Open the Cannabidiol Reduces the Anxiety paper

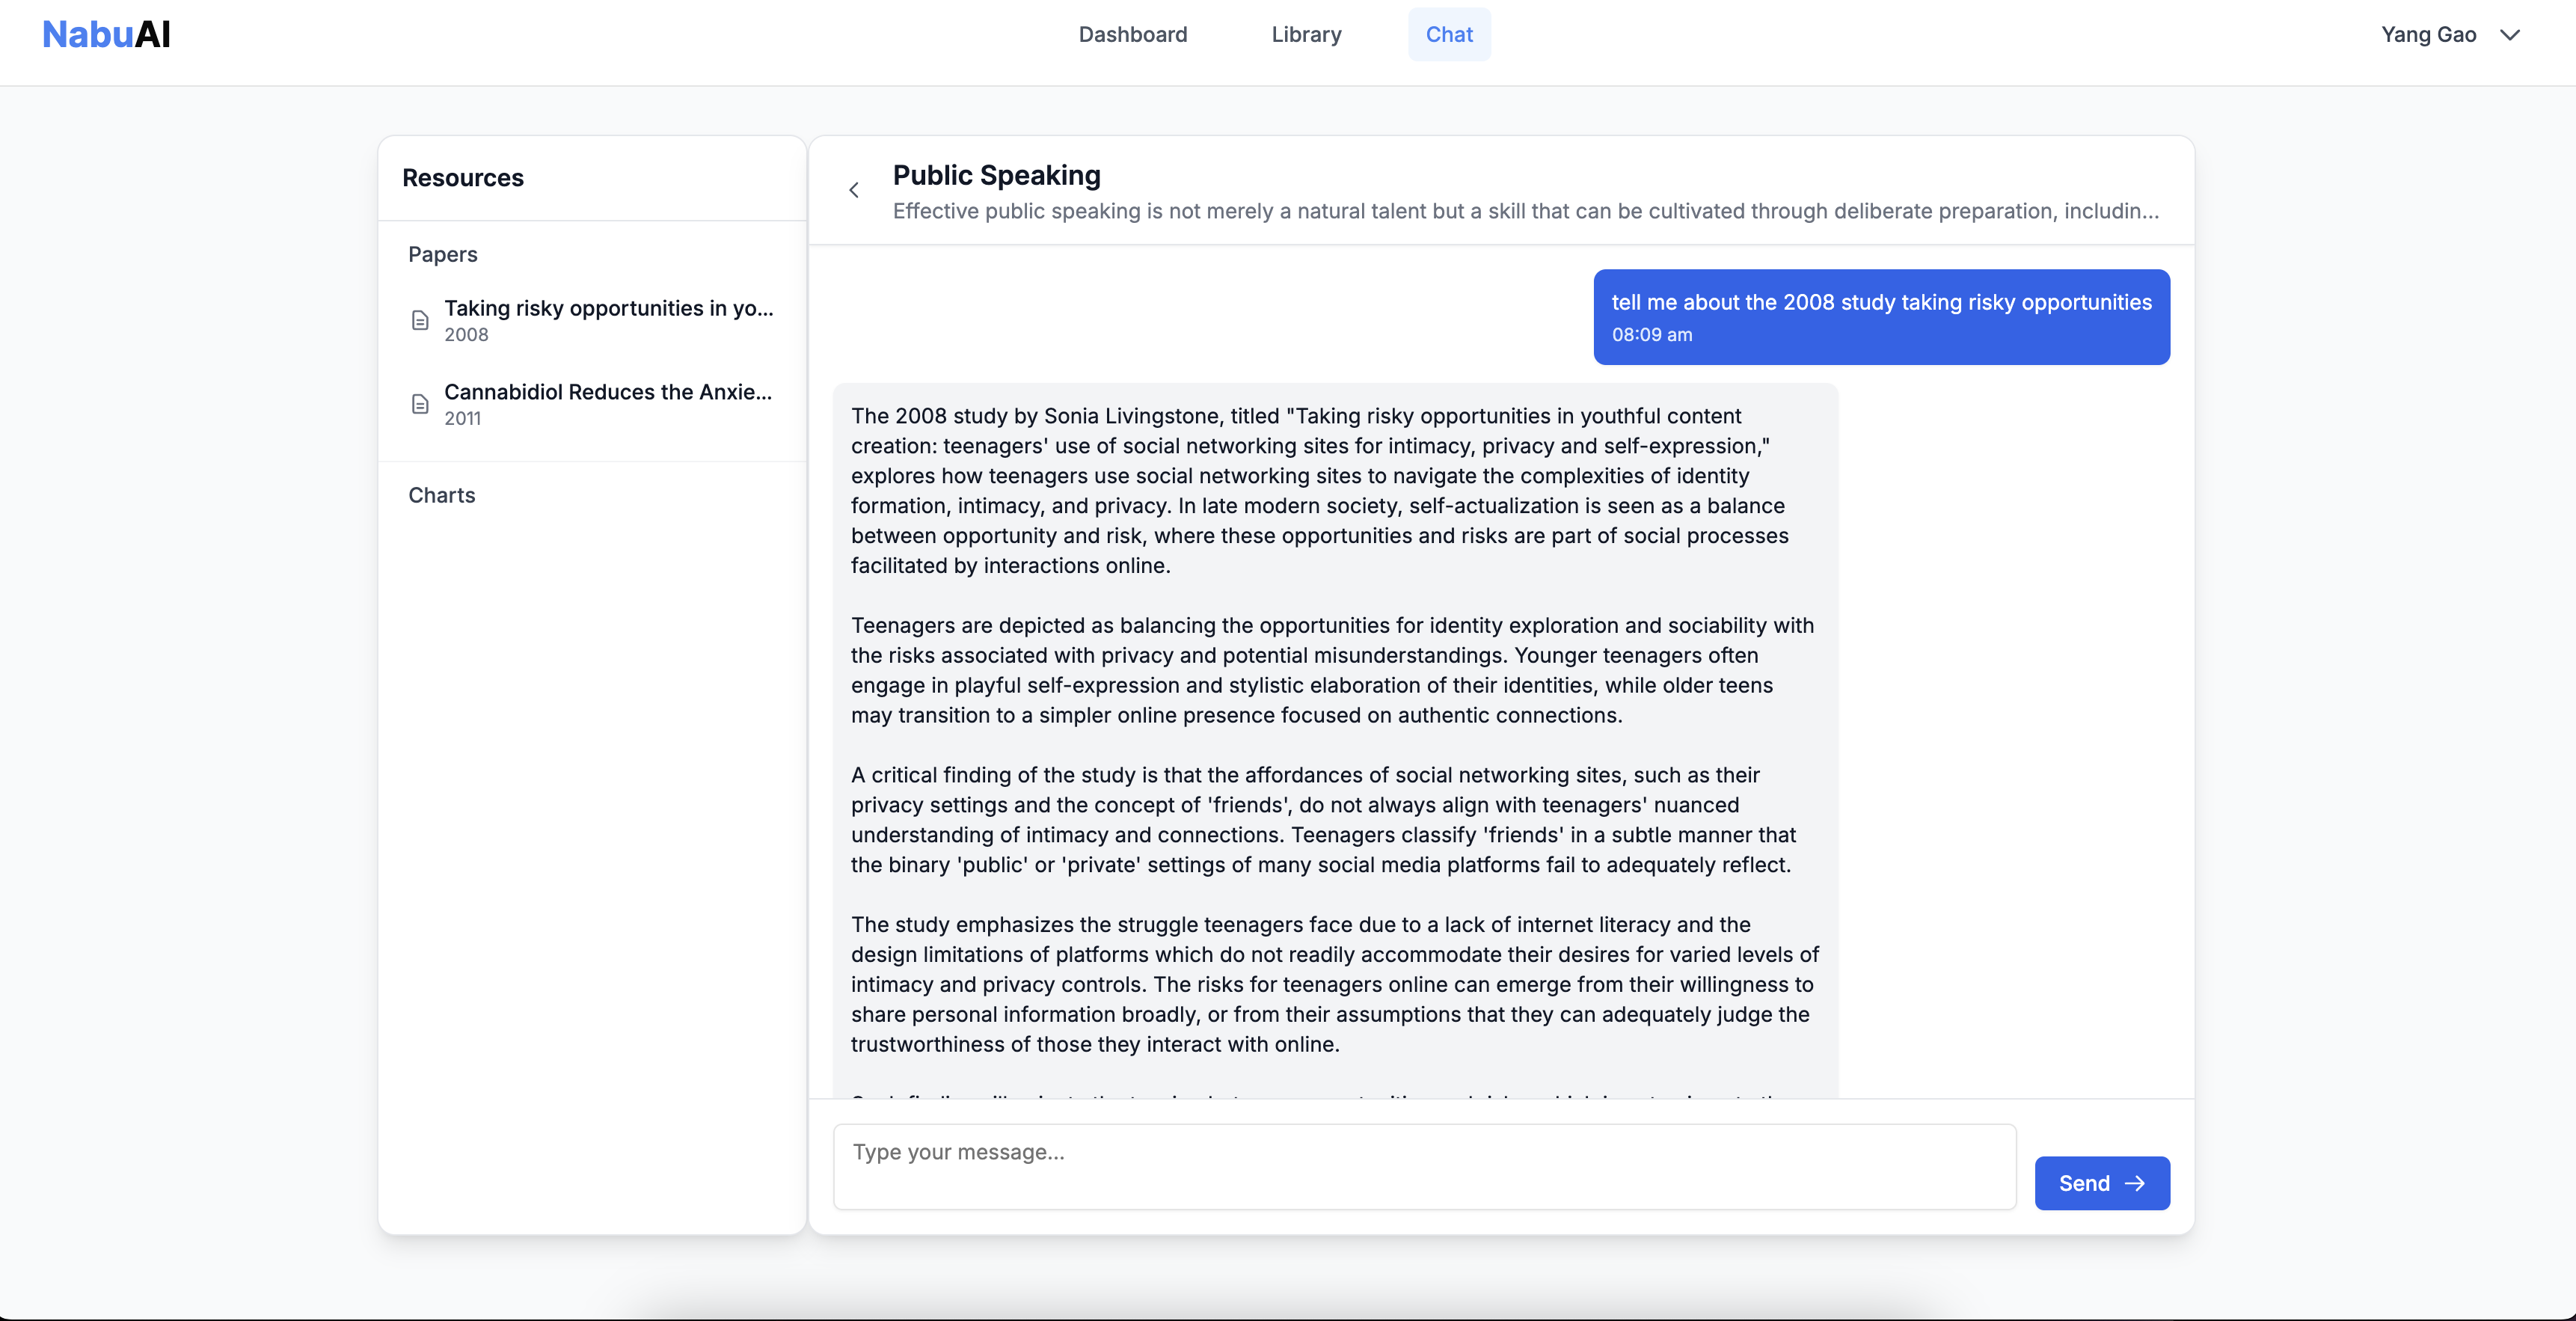tap(608, 392)
